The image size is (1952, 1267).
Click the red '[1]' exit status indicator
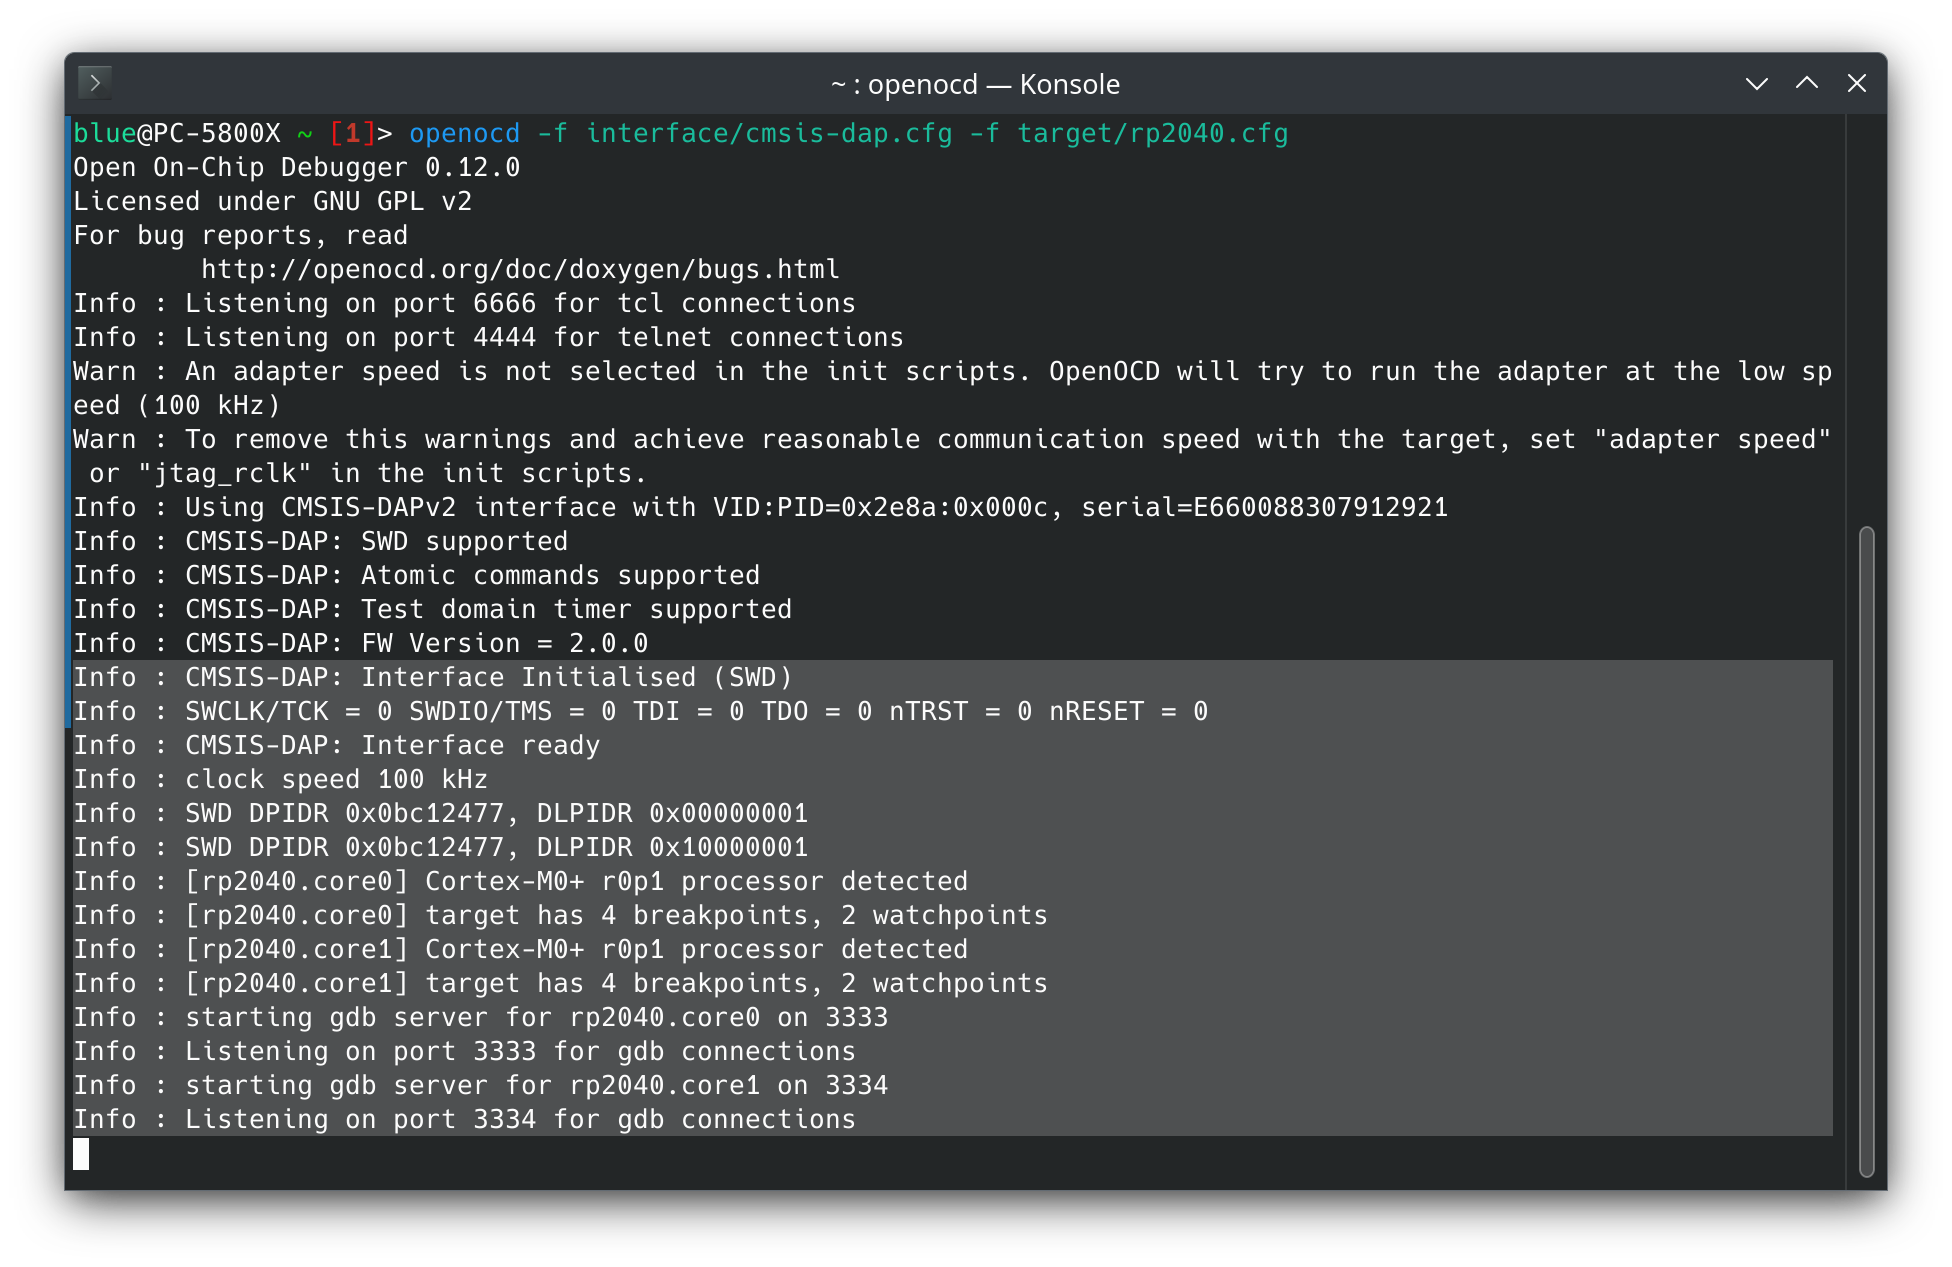[x=352, y=134]
